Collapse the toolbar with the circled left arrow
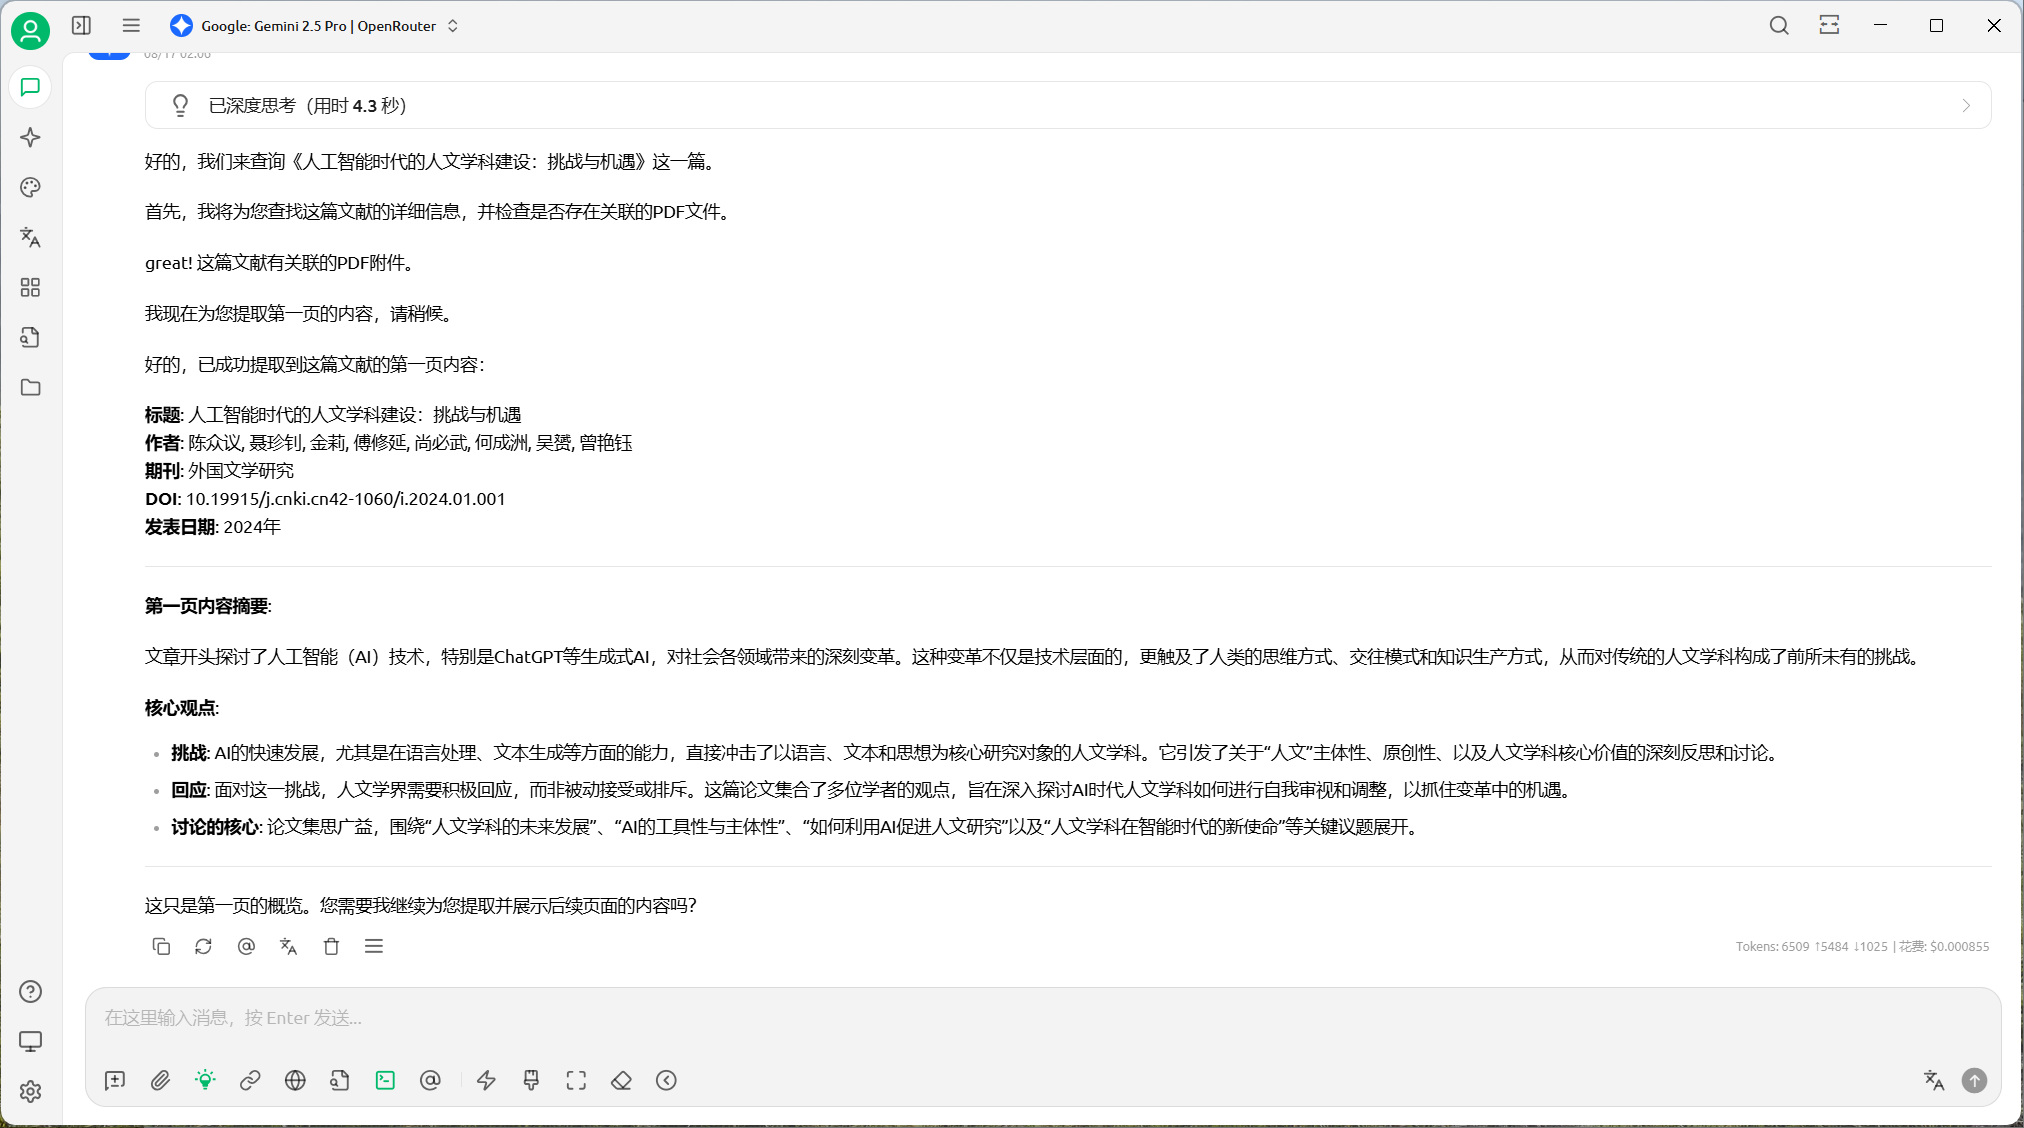The width and height of the screenshot is (2024, 1128). (666, 1080)
